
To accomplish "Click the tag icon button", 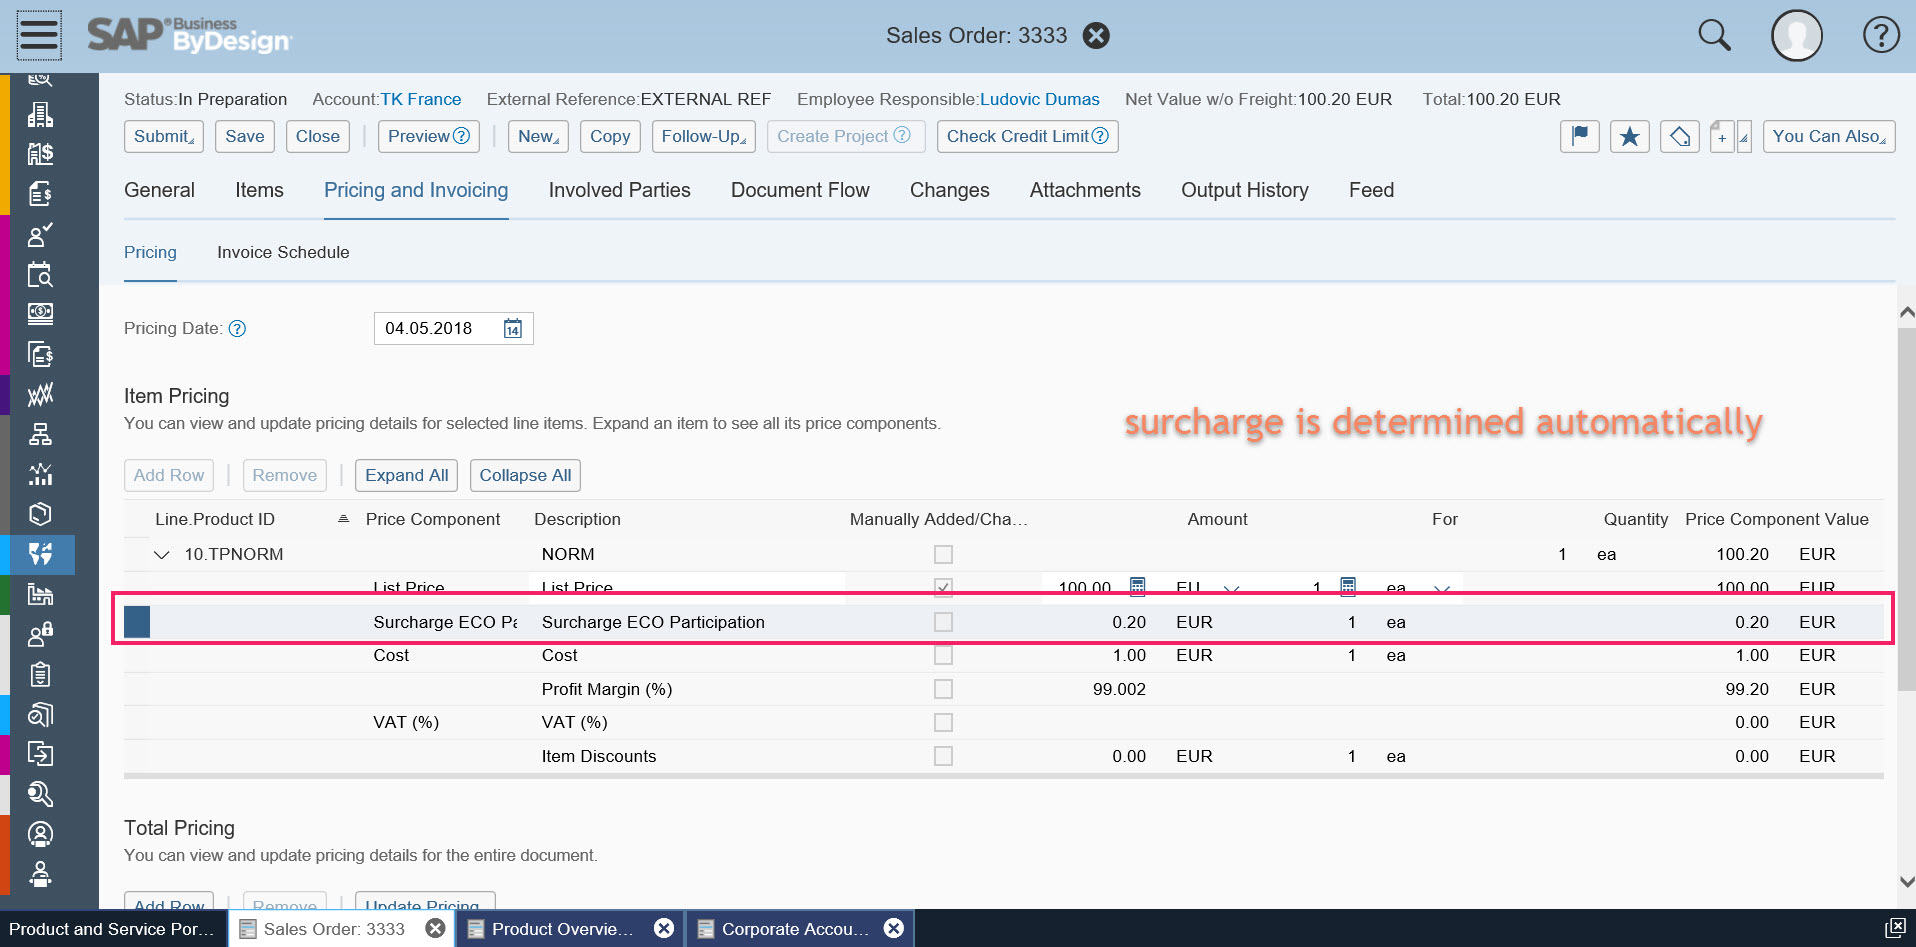I will coord(1680,136).
